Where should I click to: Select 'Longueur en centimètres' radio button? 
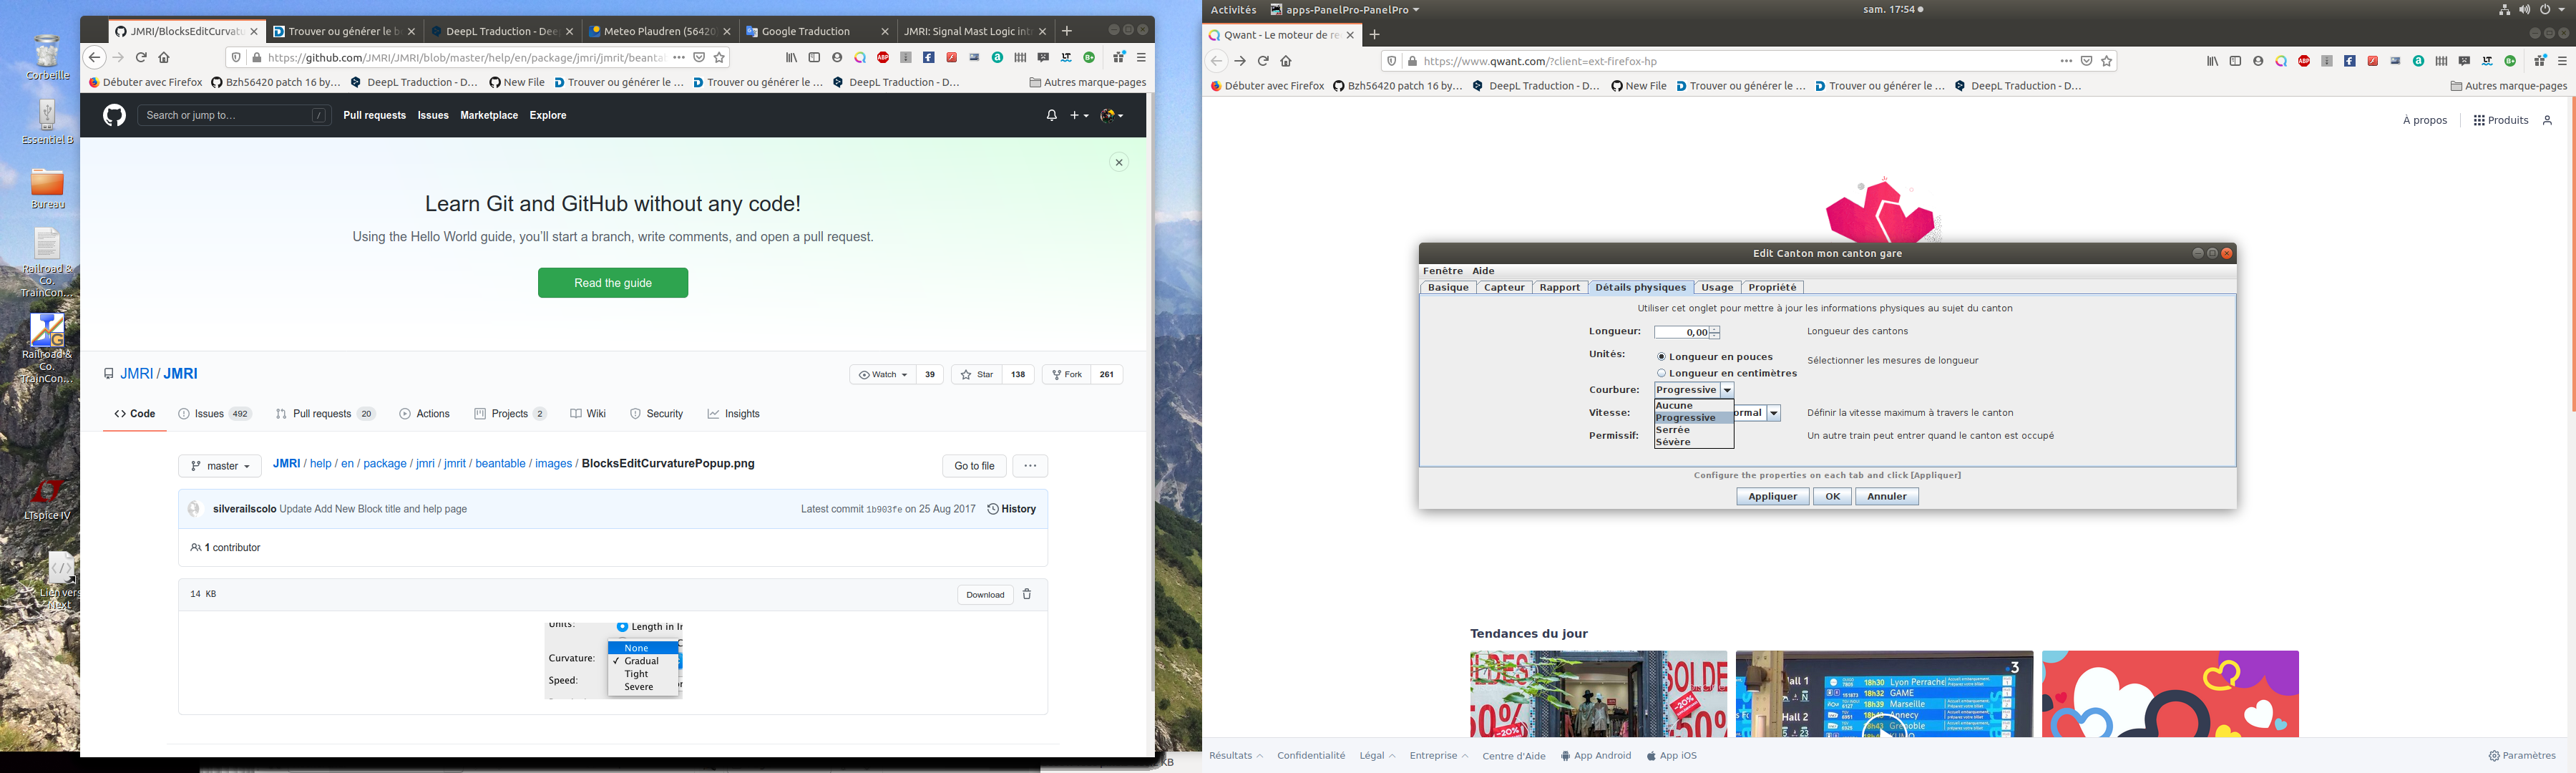click(x=1661, y=373)
